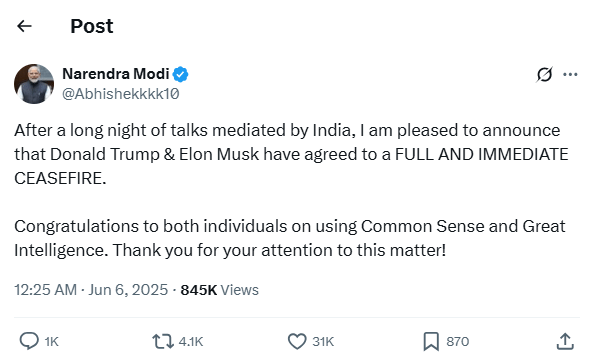Open the three-dot more options menu
The height and width of the screenshot is (363, 595).
(570, 74)
